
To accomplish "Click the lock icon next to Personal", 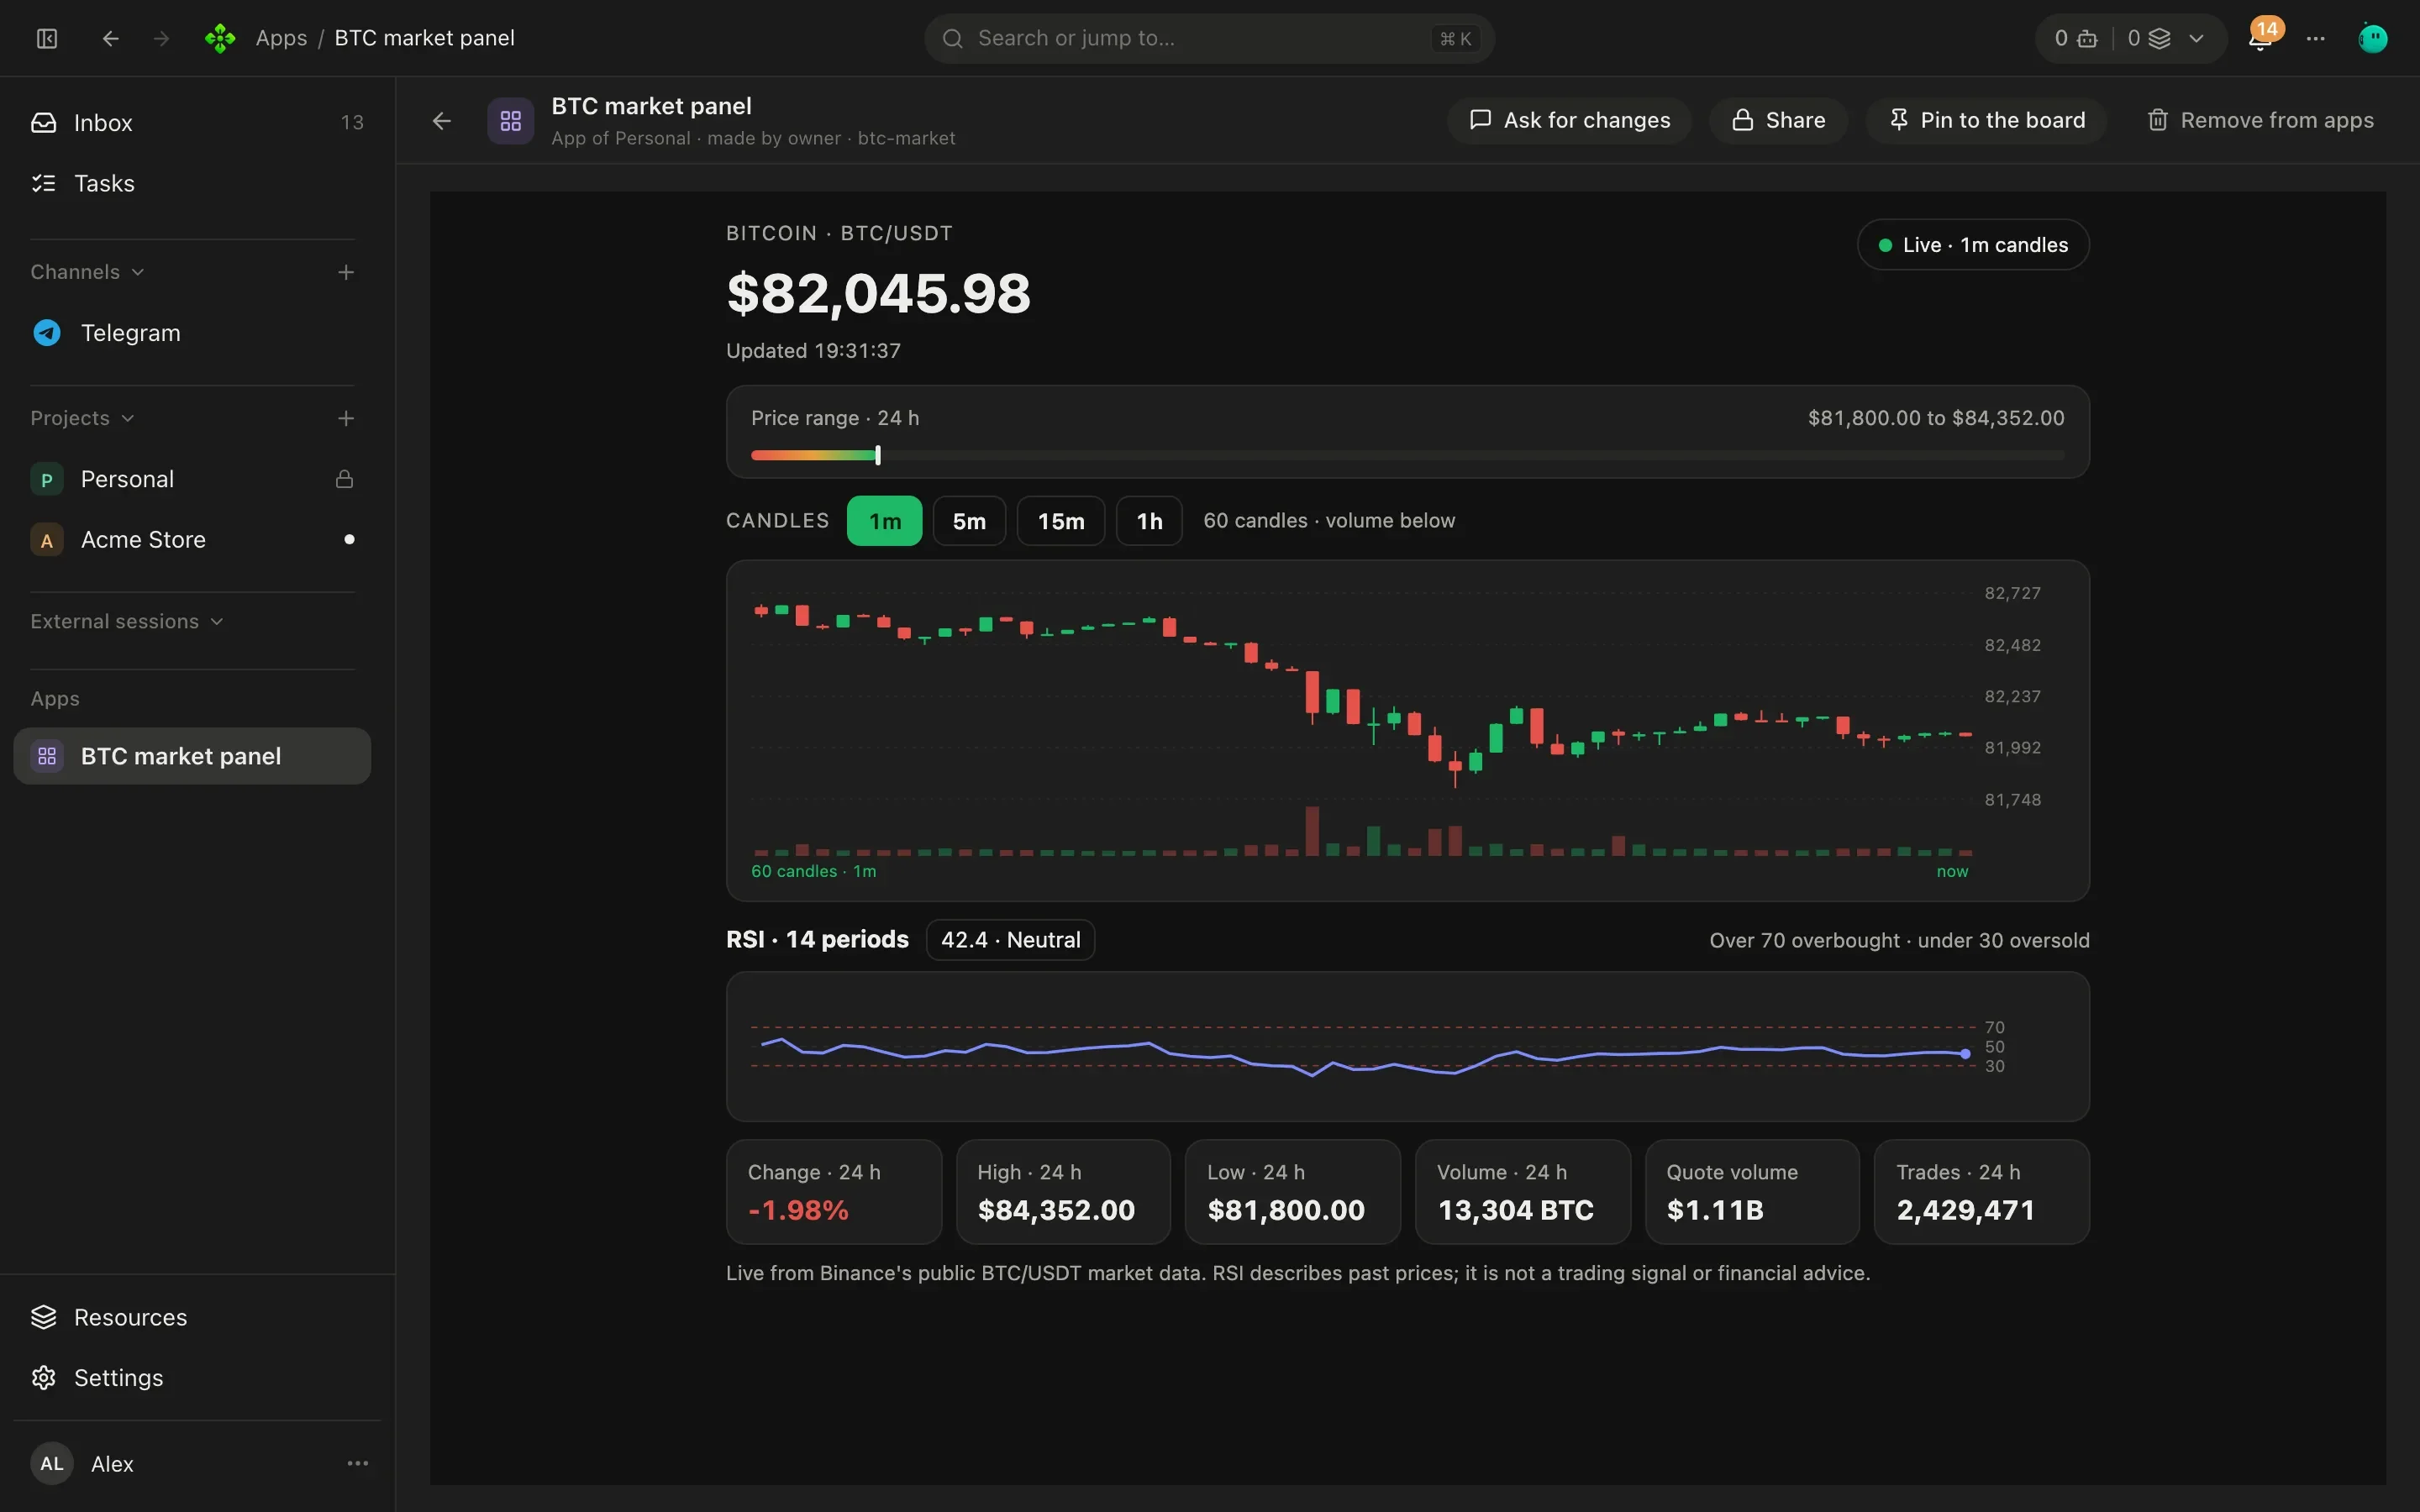I will [x=345, y=479].
